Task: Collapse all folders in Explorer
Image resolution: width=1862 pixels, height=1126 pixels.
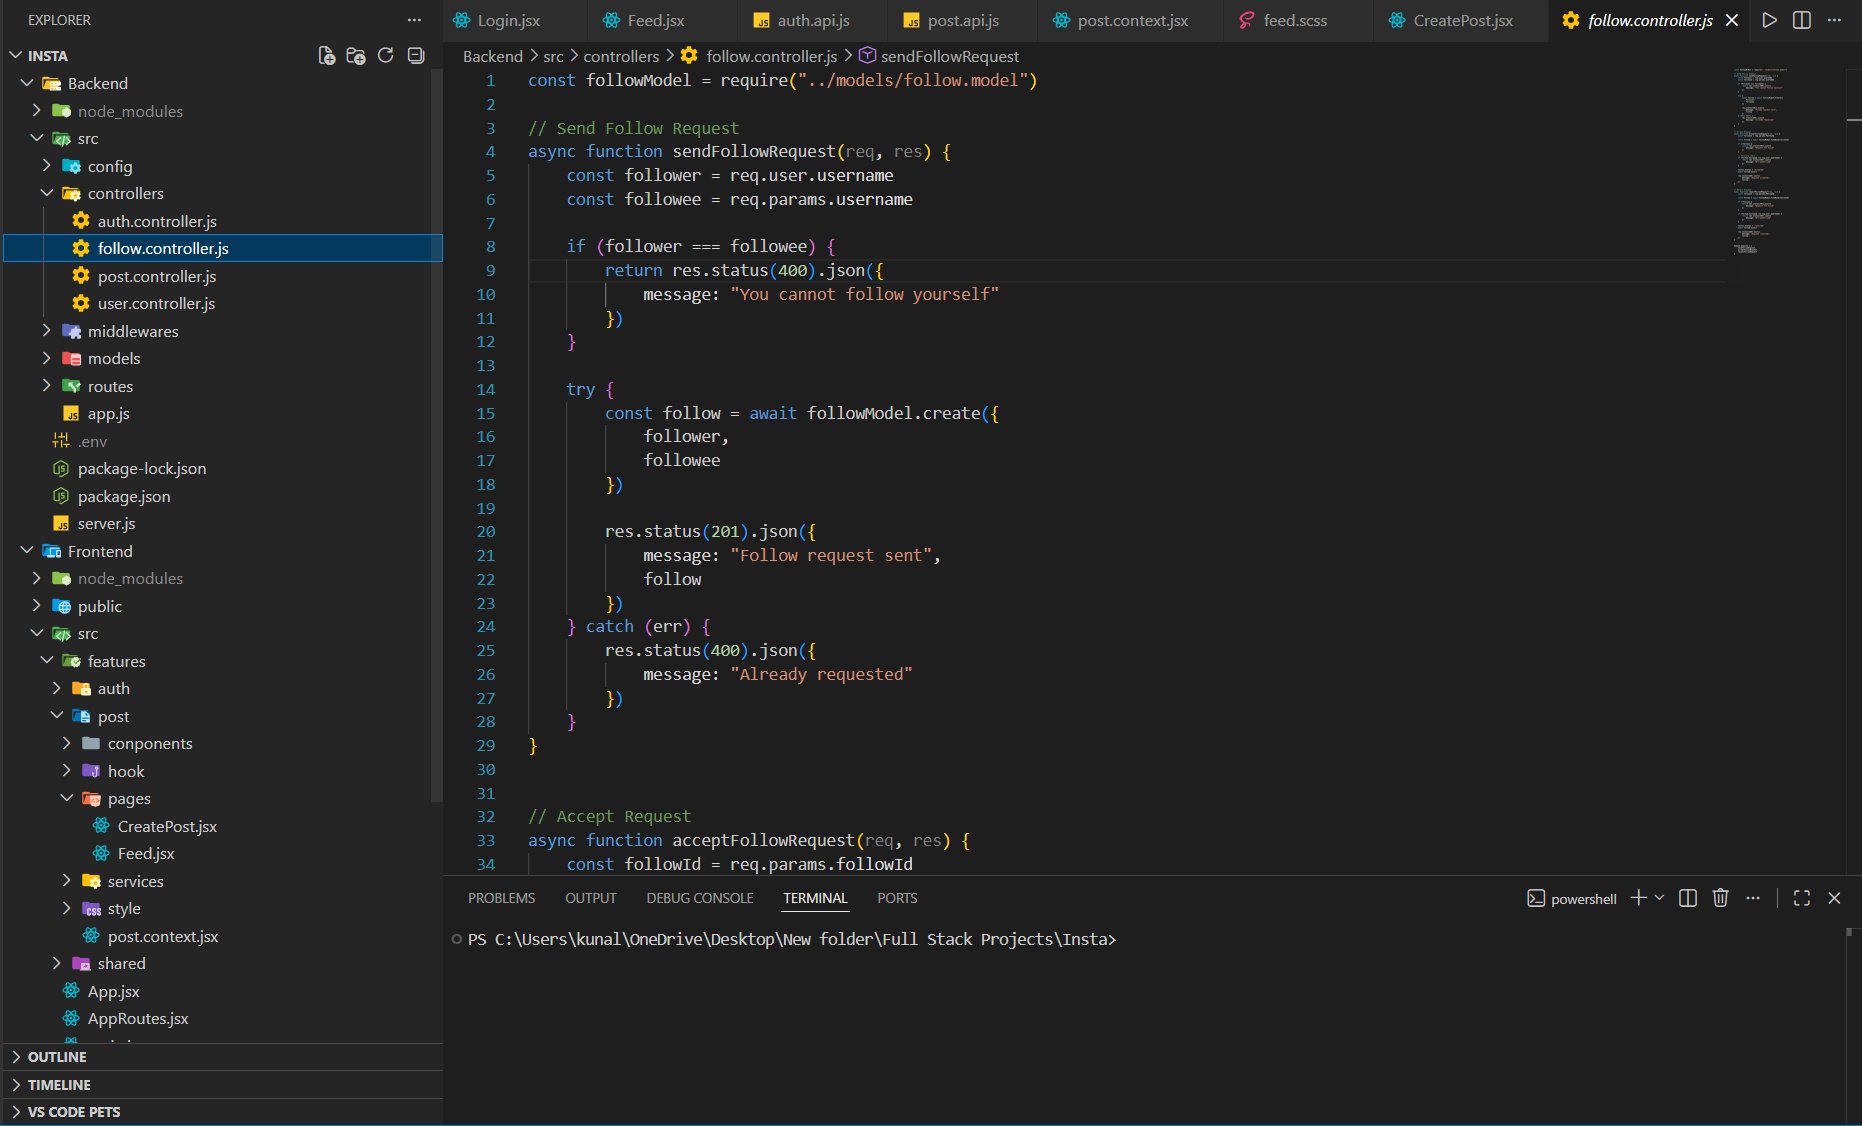Action: click(x=416, y=56)
